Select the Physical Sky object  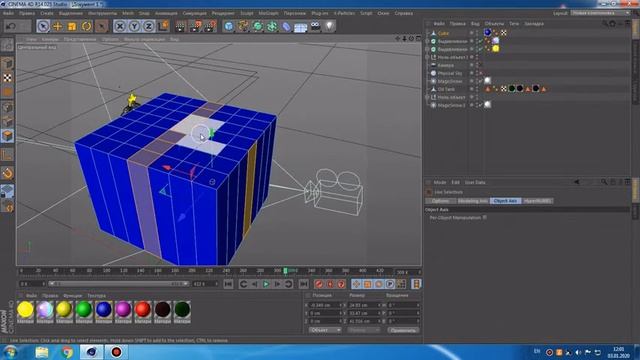pyautogui.click(x=450, y=73)
